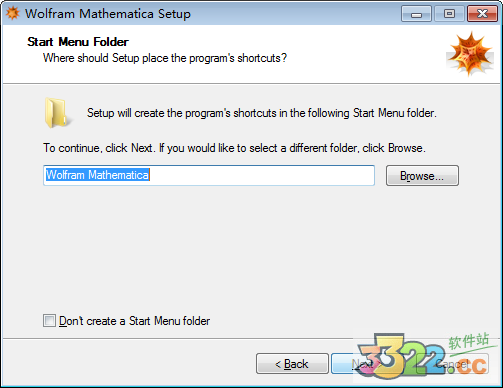Enable the Don't create a Start Menu folder checkbox

(49, 321)
